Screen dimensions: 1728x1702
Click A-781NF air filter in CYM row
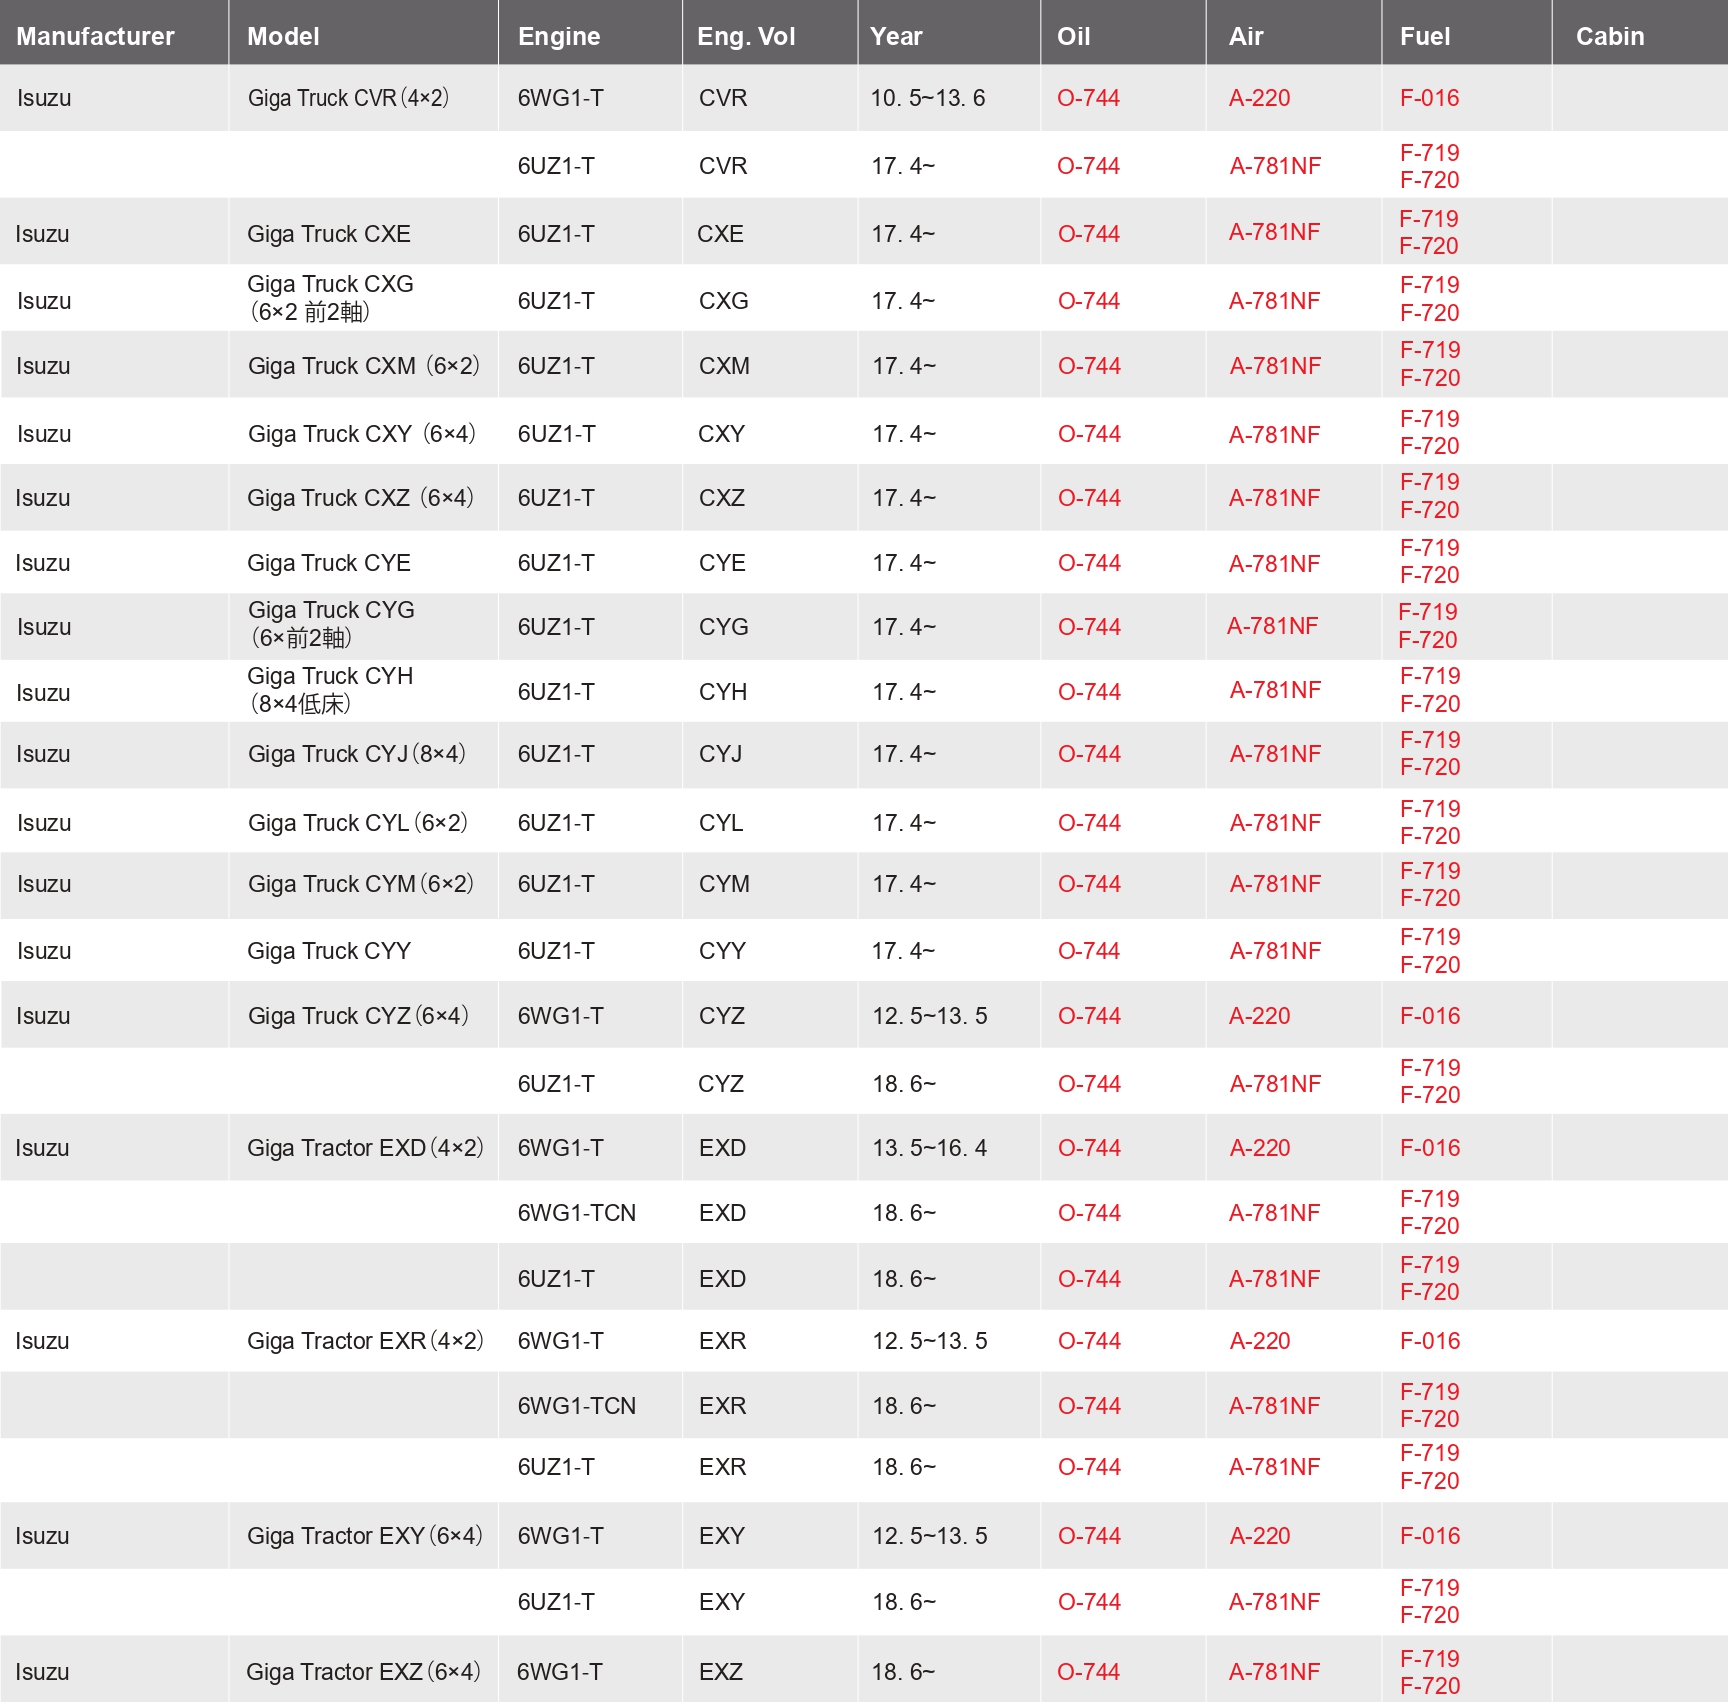coord(1275,884)
